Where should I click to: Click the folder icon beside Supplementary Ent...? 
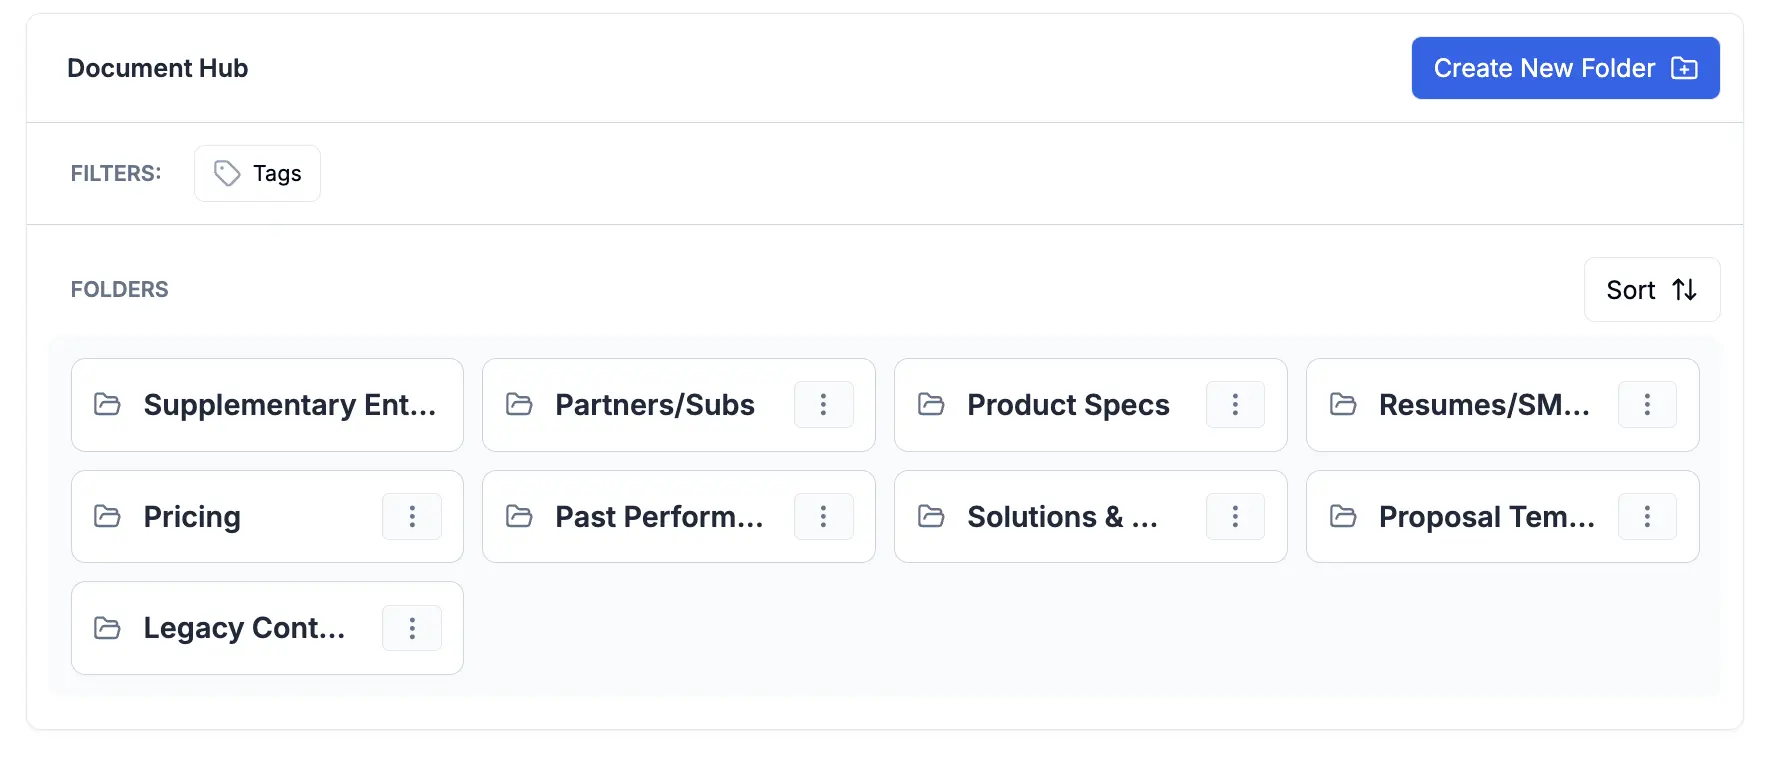pyautogui.click(x=107, y=405)
